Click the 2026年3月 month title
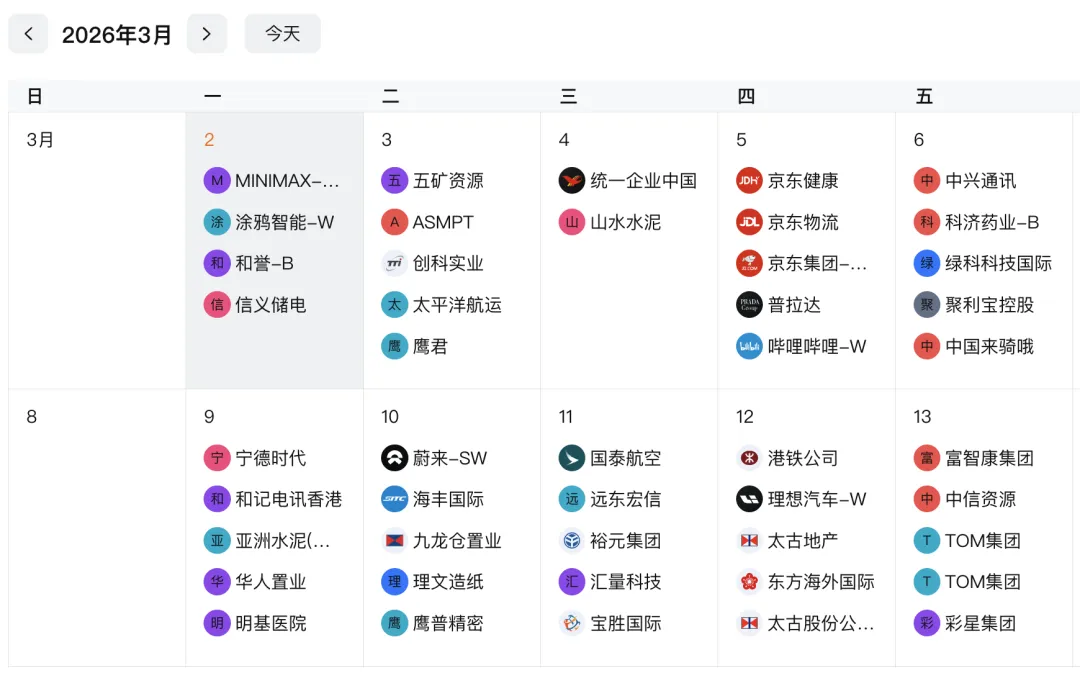The height and width of the screenshot is (673, 1080). click(117, 34)
